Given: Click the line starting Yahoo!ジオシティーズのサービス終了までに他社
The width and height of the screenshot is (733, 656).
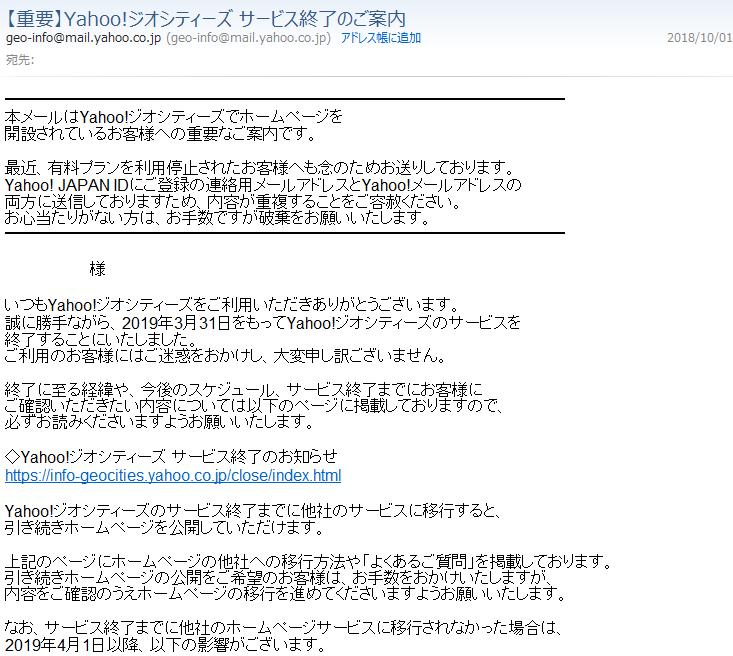Looking at the screenshot, I should click(253, 511).
